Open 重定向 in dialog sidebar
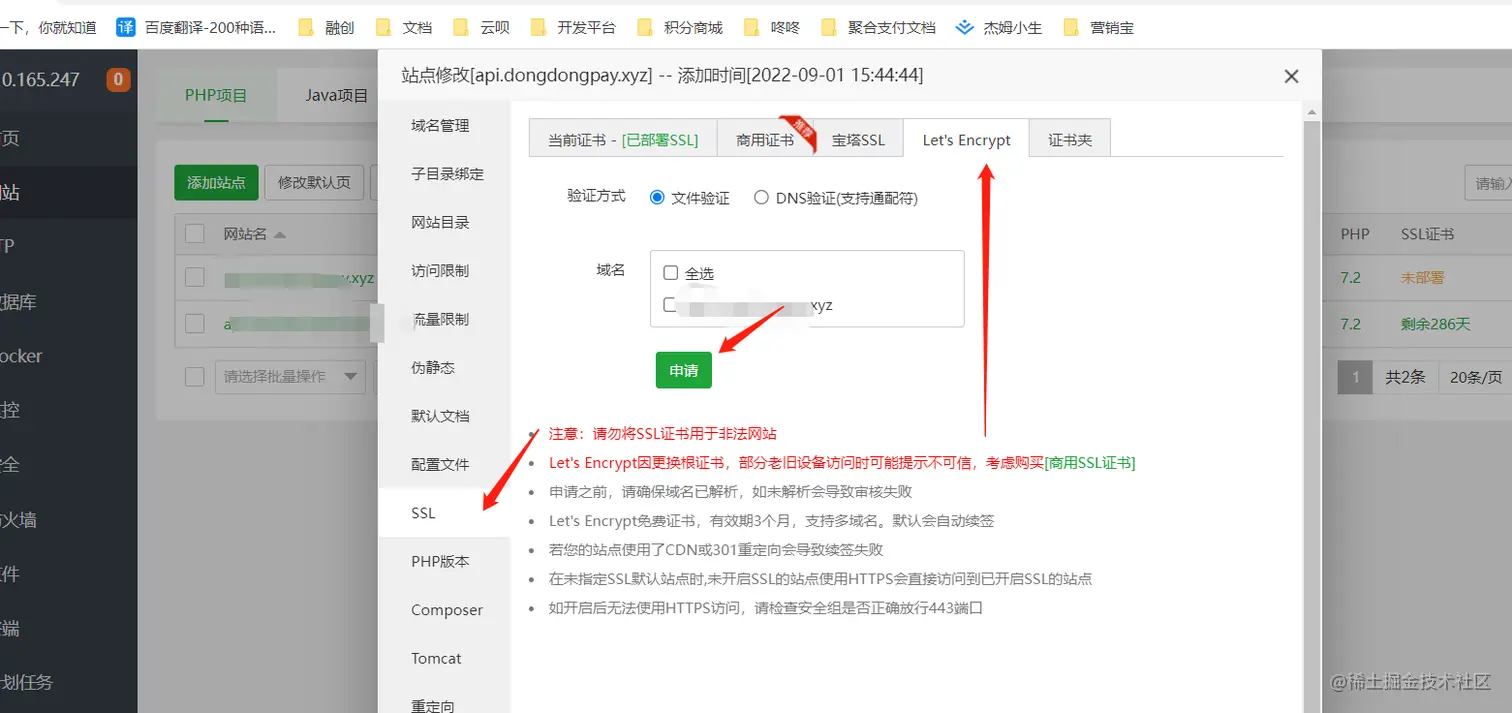 433,705
